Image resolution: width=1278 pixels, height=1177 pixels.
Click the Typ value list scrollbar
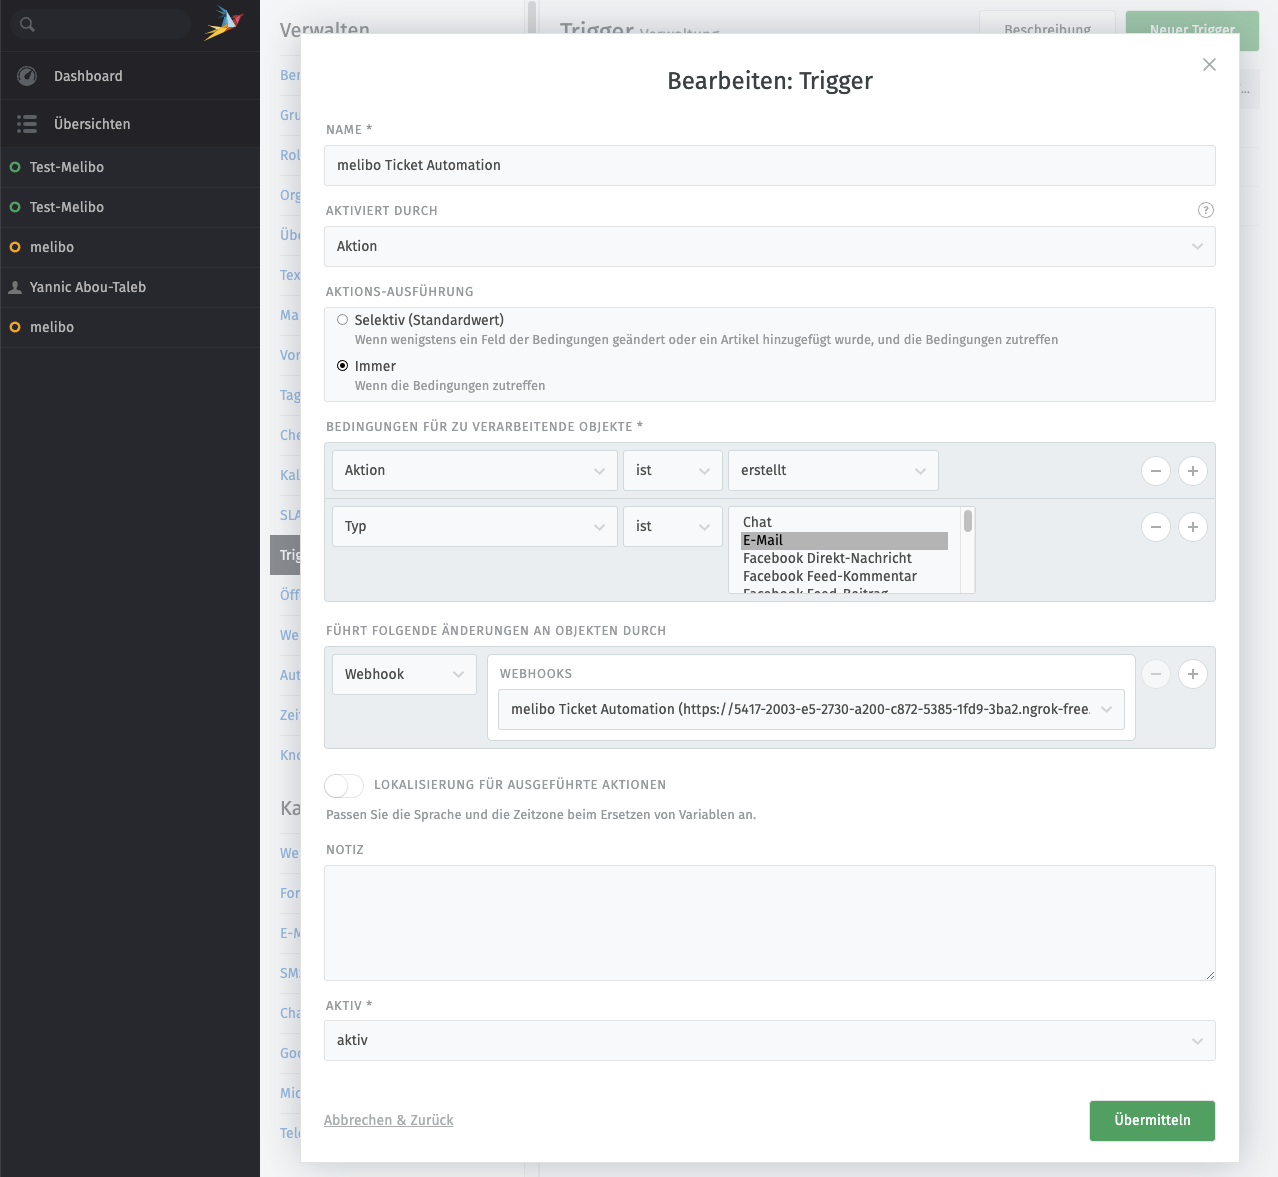(x=967, y=550)
